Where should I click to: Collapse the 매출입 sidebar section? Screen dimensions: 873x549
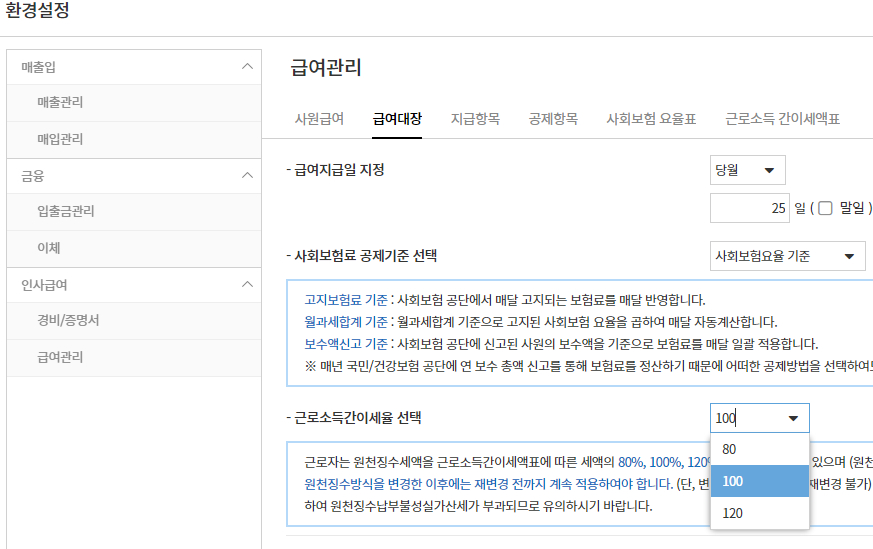[x=247, y=67]
